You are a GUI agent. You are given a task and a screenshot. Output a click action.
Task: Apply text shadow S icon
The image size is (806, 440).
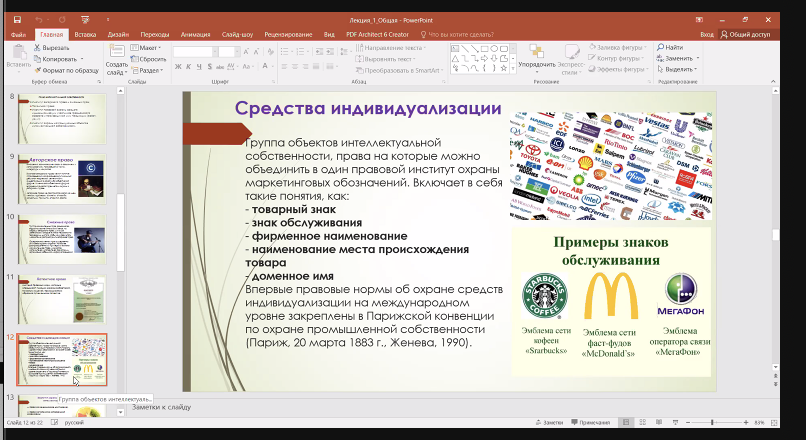pos(210,66)
